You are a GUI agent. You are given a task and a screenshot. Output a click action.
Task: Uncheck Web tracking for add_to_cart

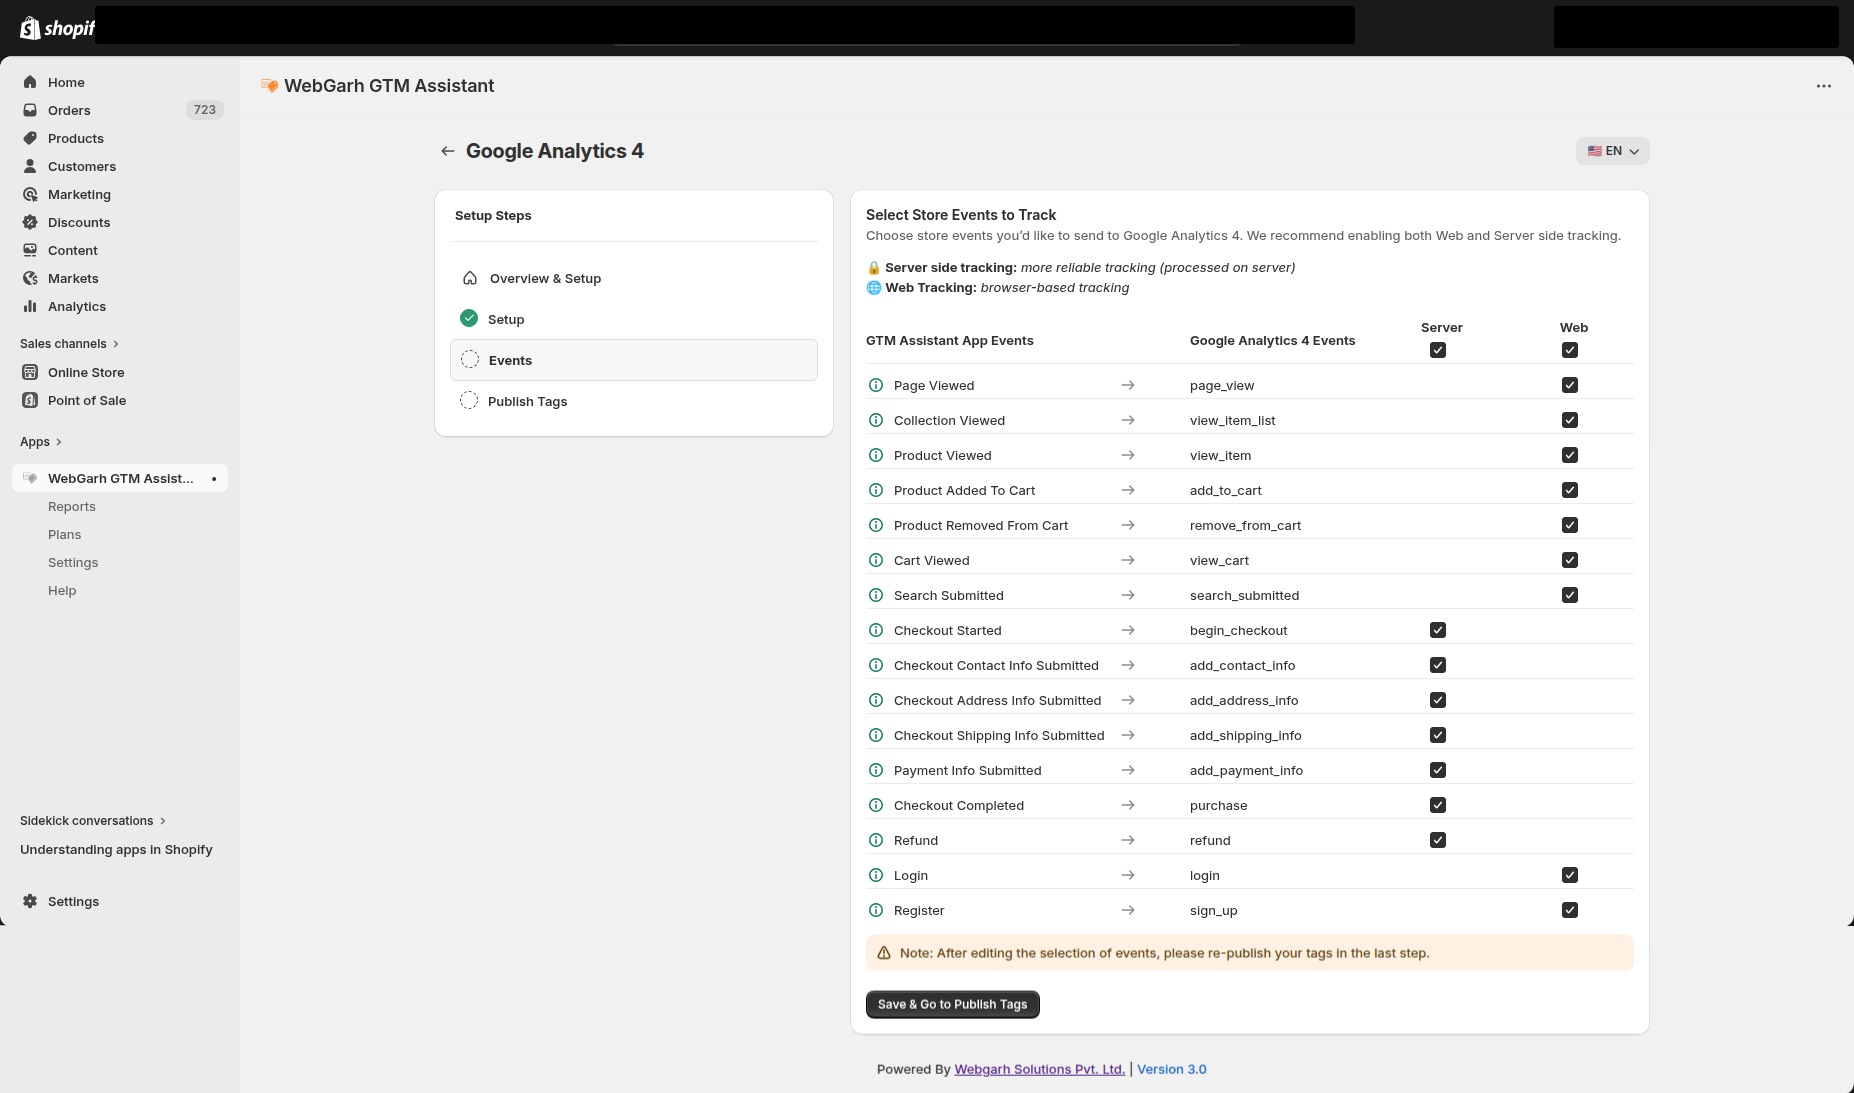[x=1570, y=490]
